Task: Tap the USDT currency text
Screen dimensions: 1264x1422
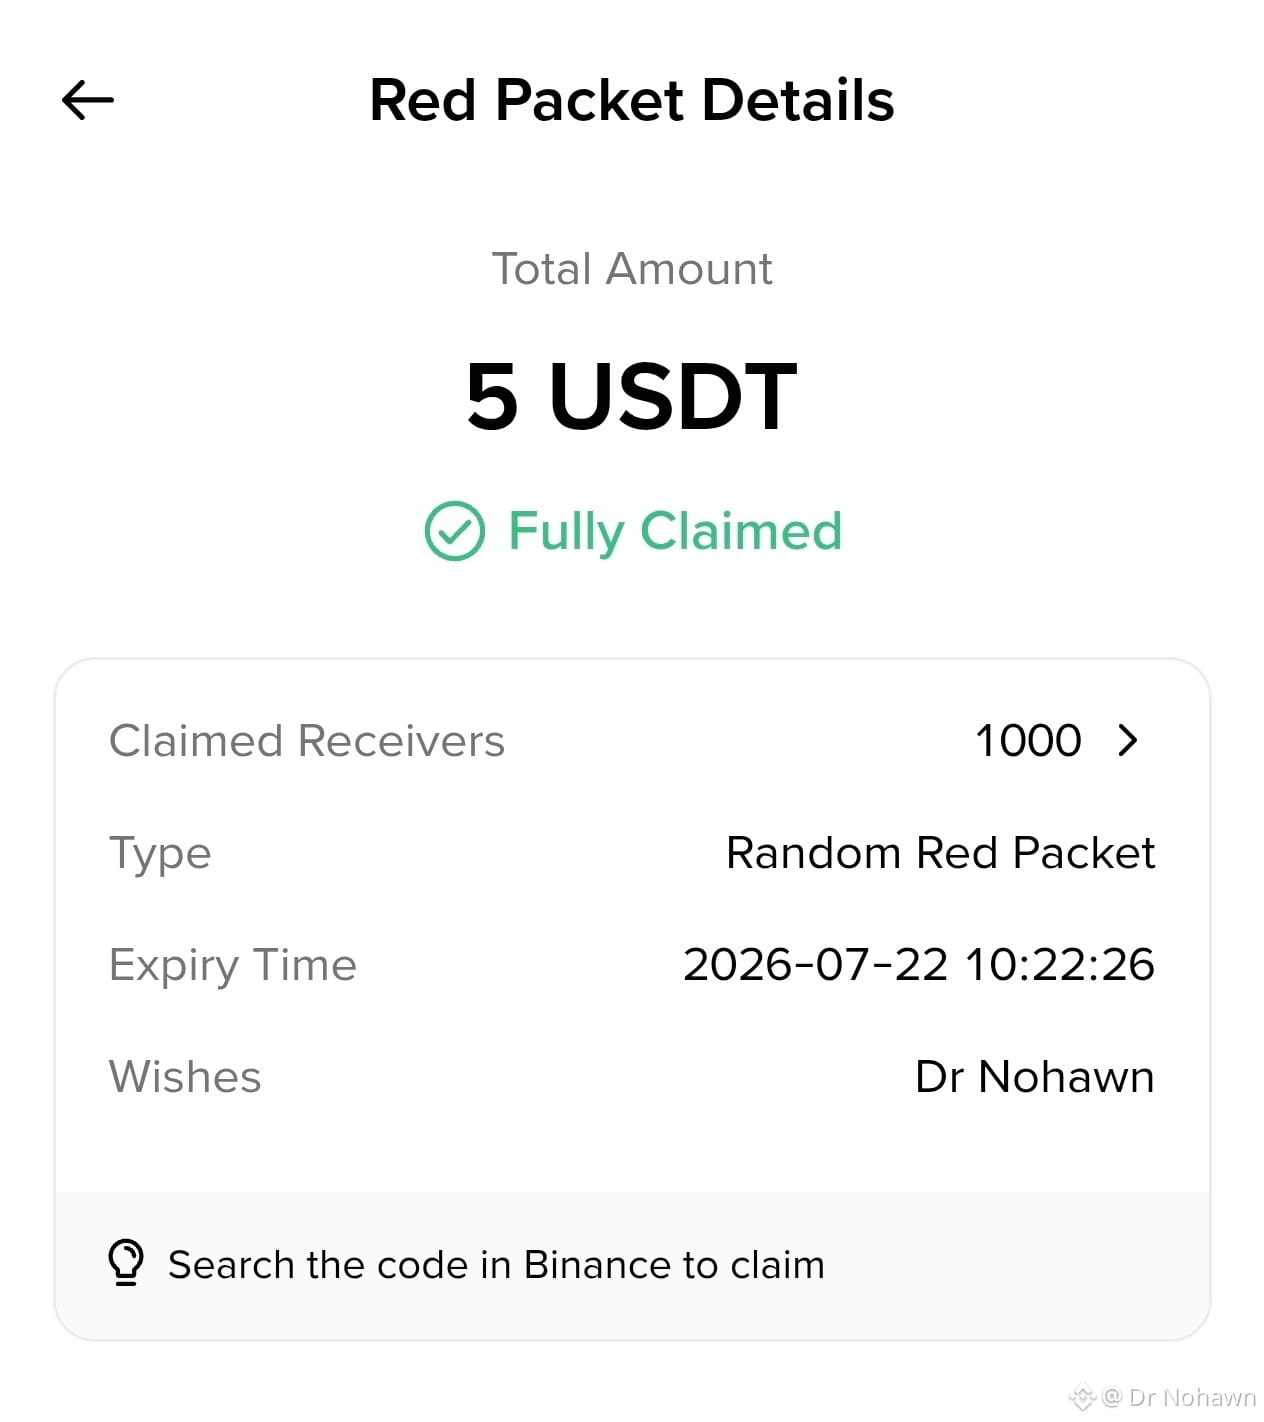Action: [673, 396]
